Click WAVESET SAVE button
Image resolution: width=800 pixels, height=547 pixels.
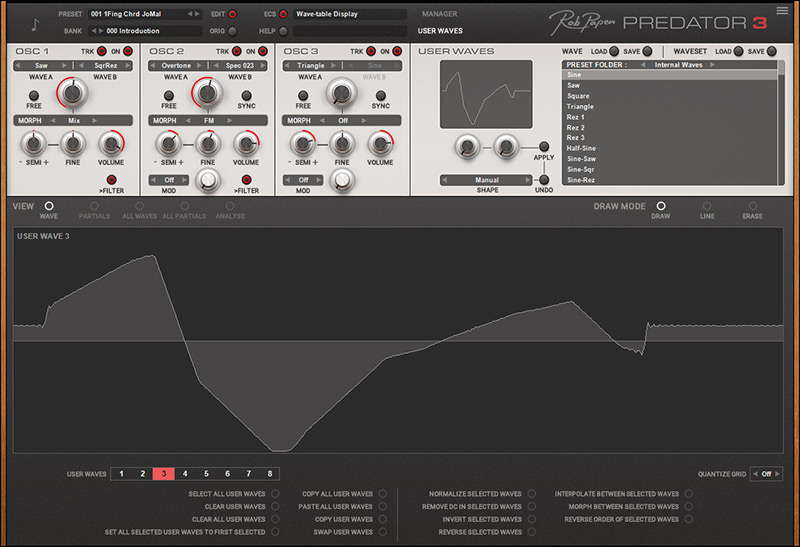point(771,51)
